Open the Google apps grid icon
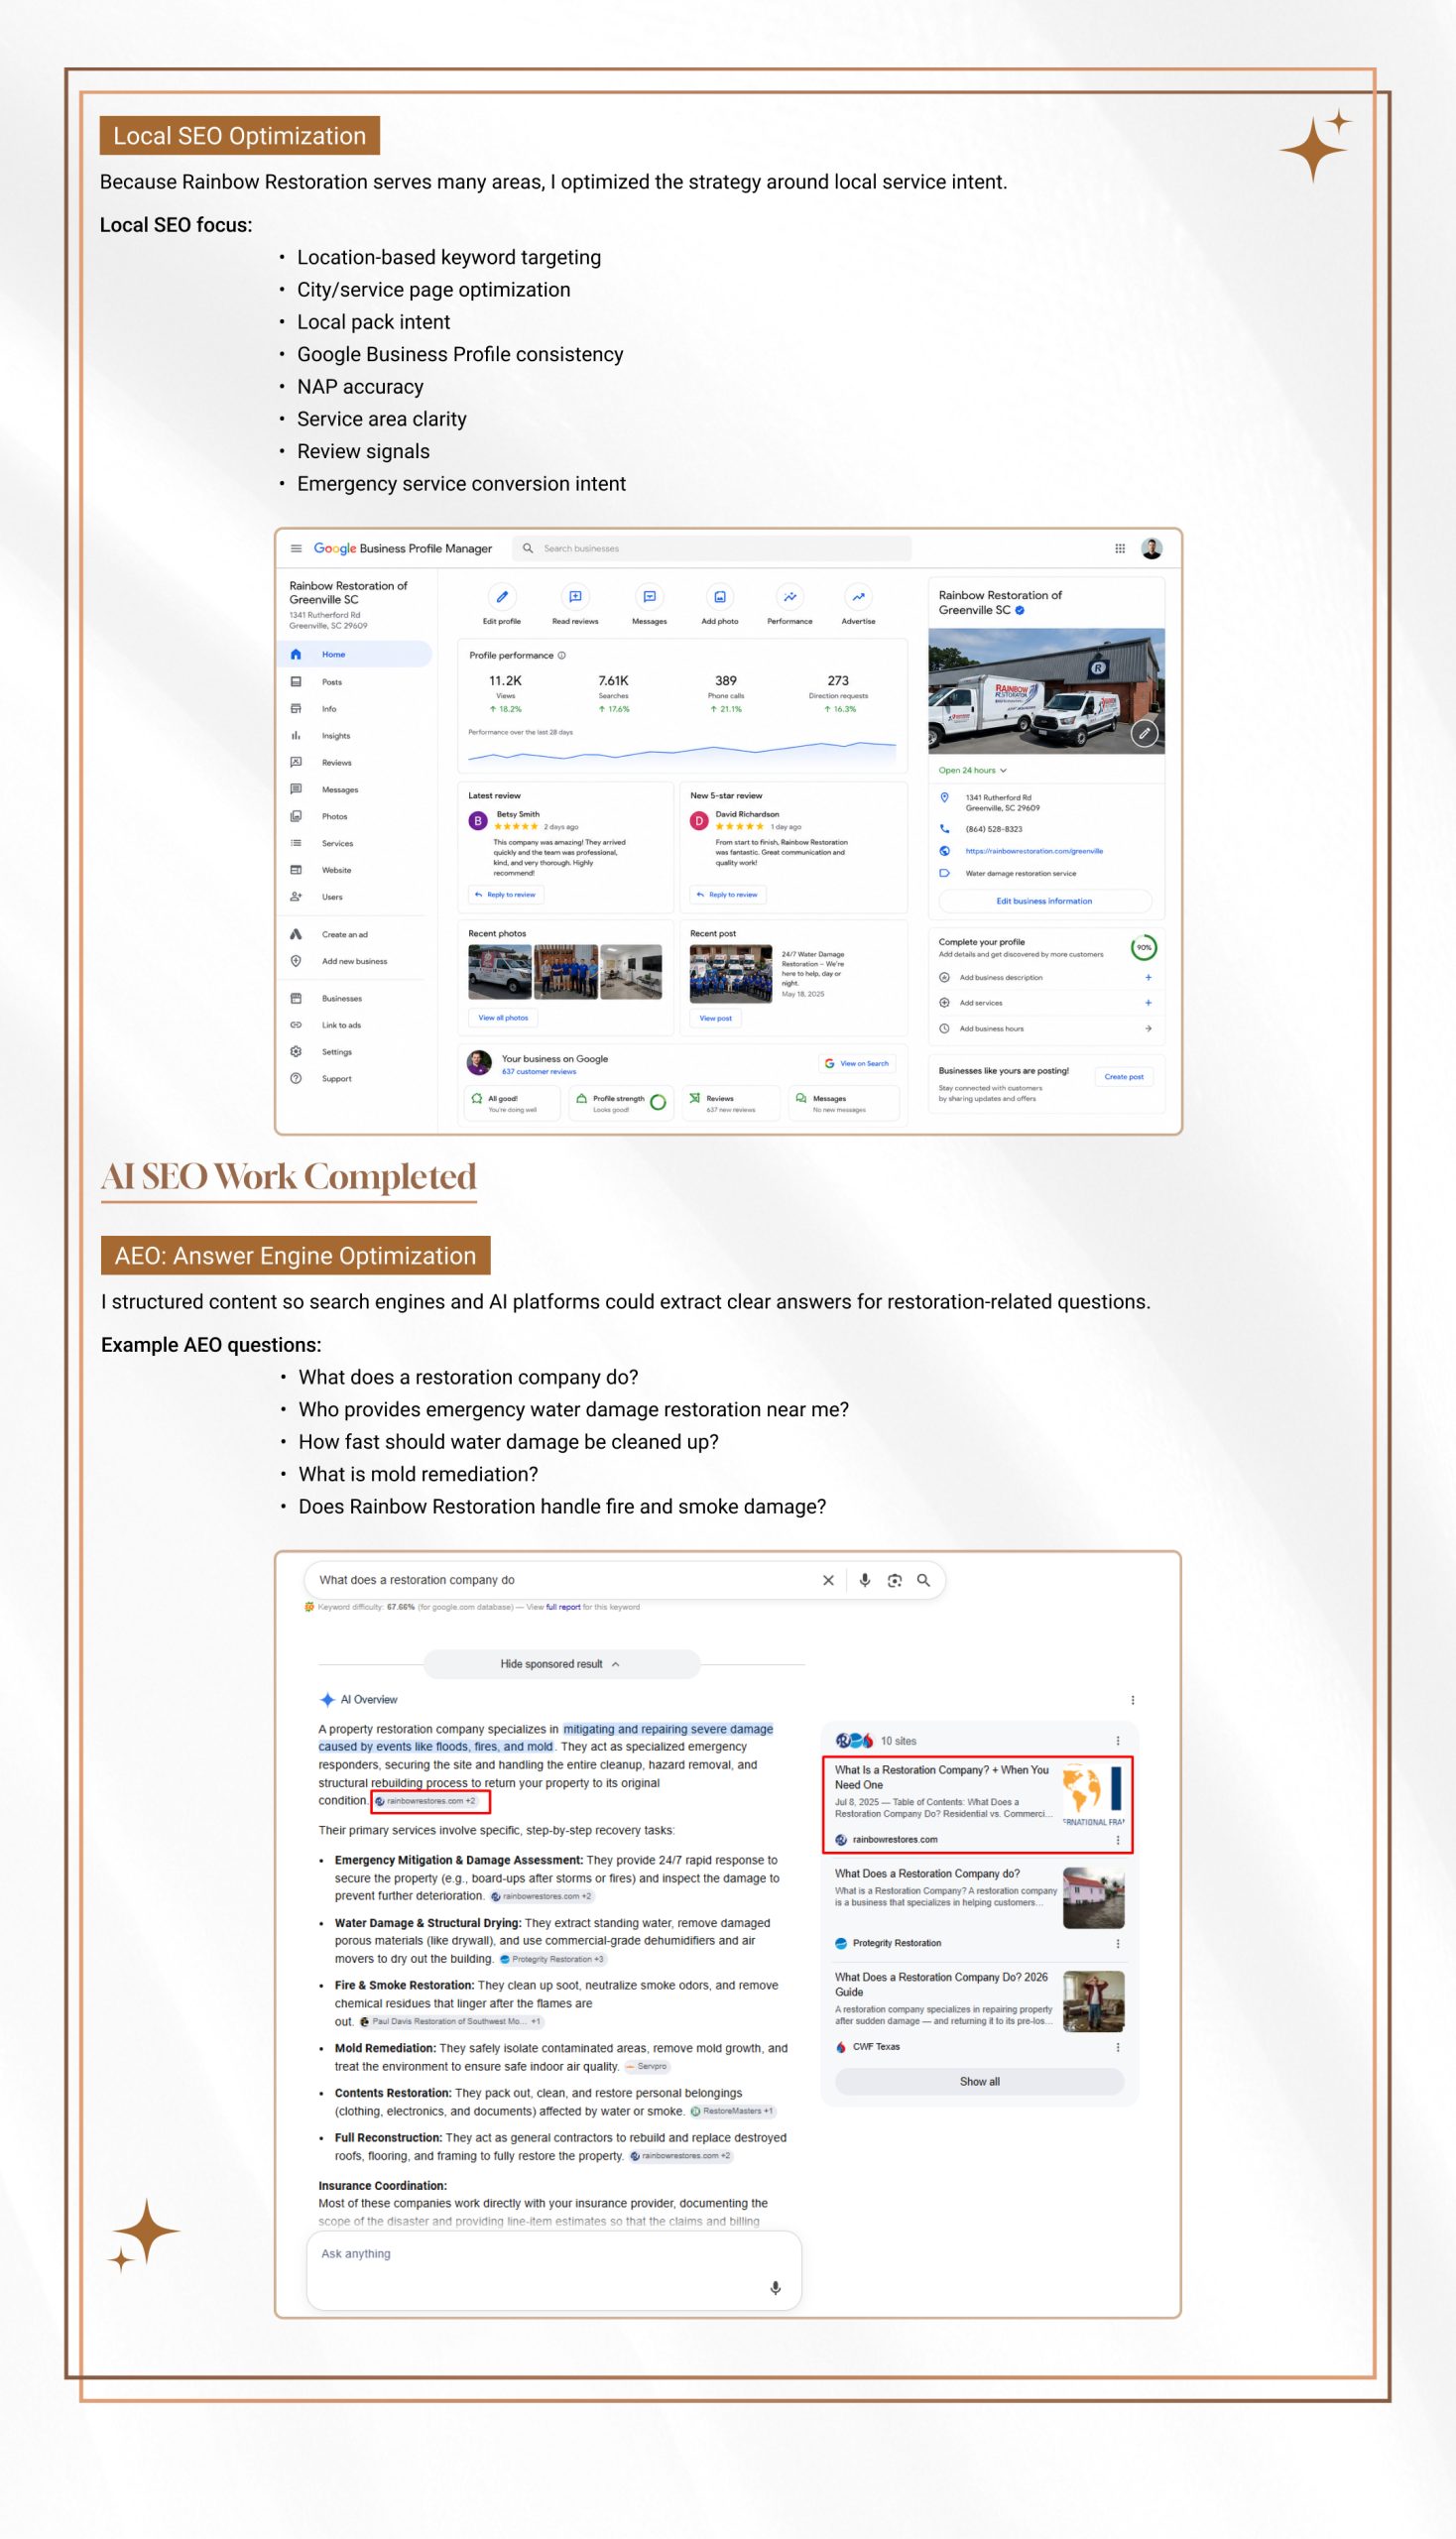 point(1120,548)
